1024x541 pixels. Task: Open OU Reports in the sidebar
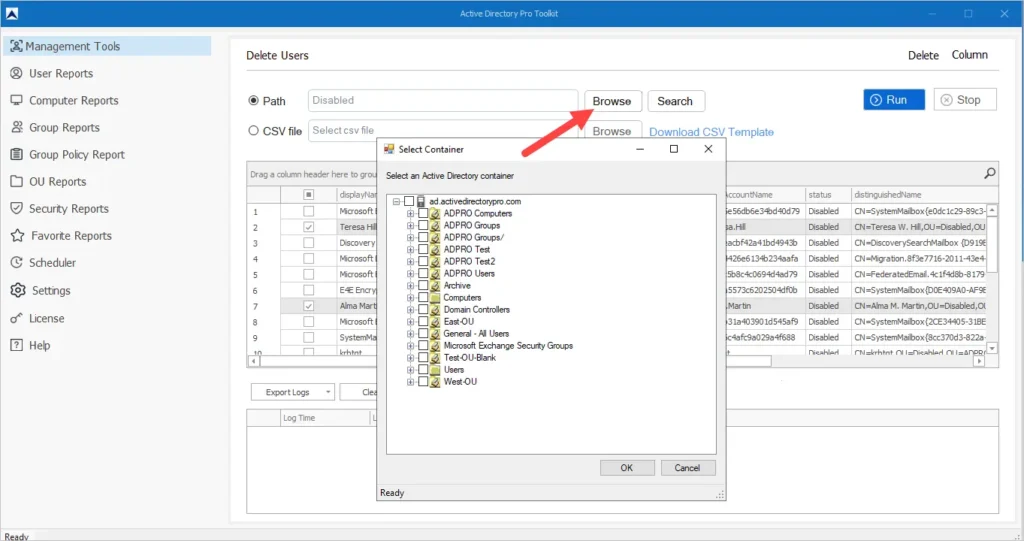57,182
